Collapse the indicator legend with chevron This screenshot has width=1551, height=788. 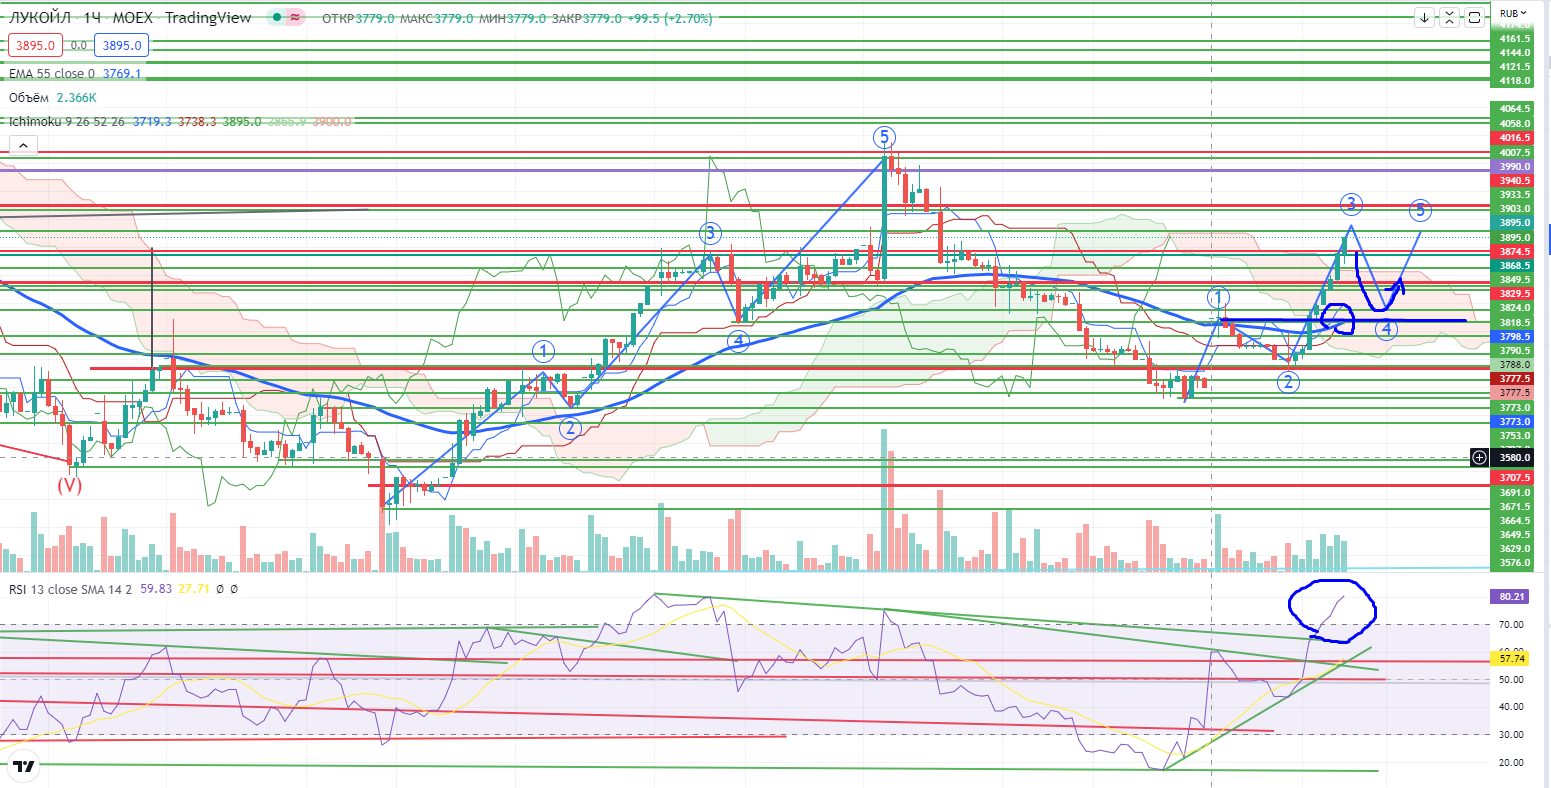click(22, 146)
